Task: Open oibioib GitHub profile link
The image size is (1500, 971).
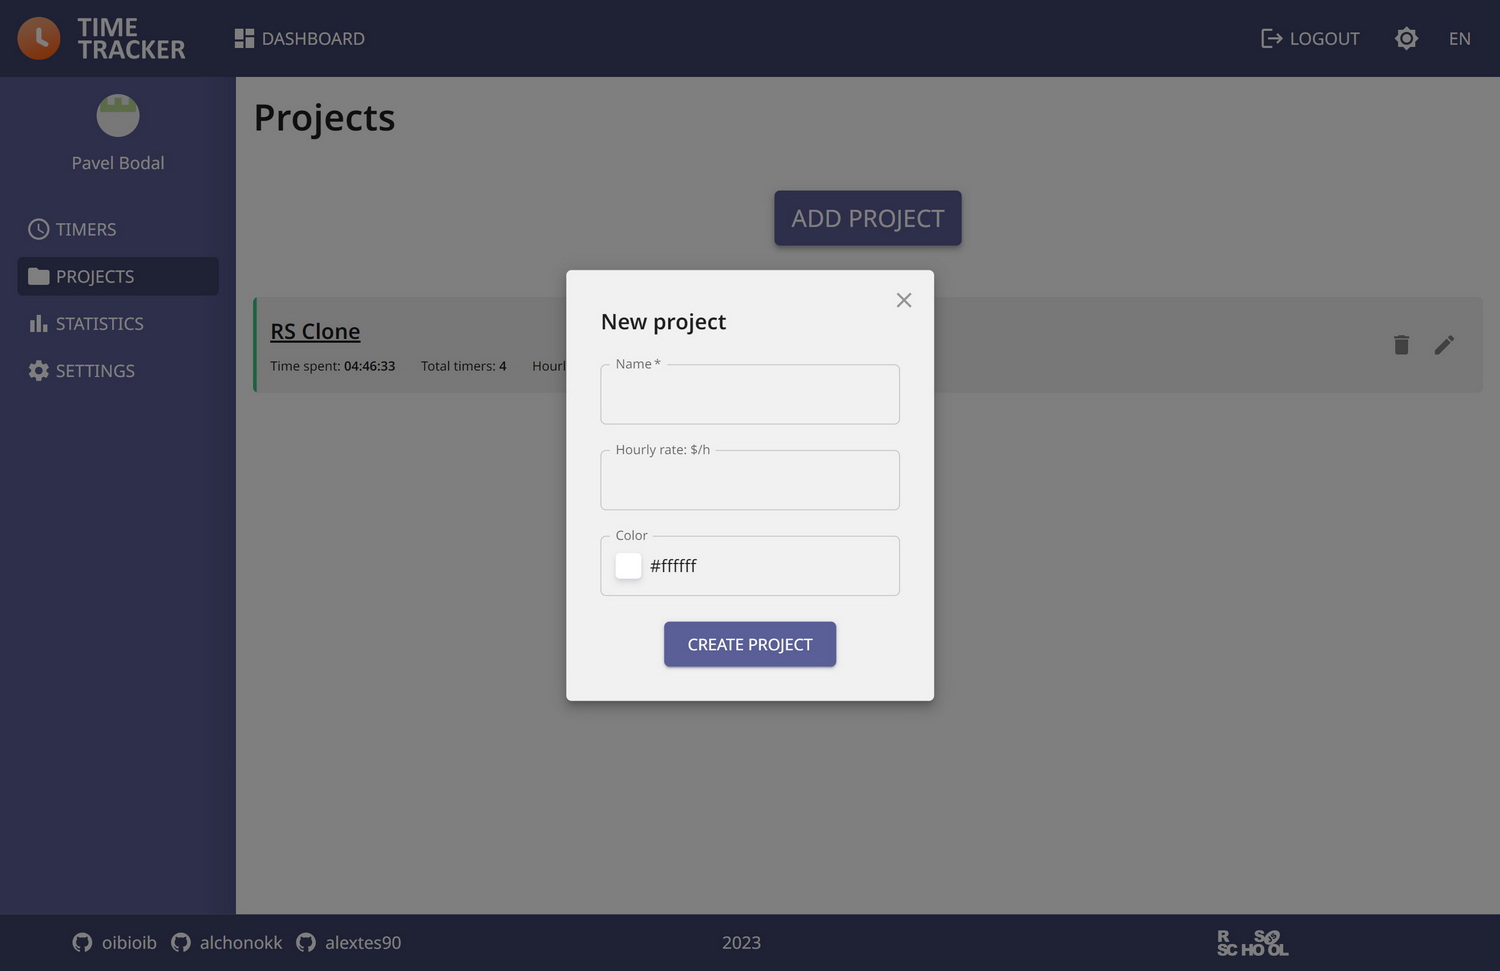Action: tap(114, 942)
